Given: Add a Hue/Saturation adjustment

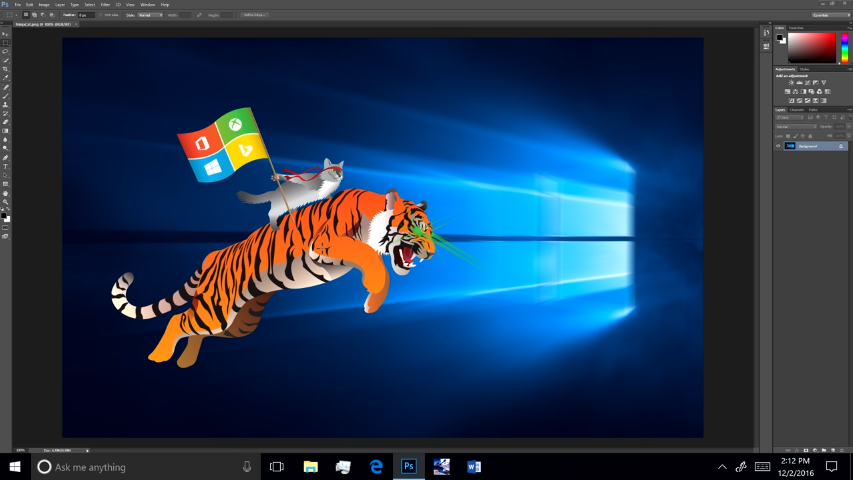Looking at the screenshot, I should click(787, 91).
